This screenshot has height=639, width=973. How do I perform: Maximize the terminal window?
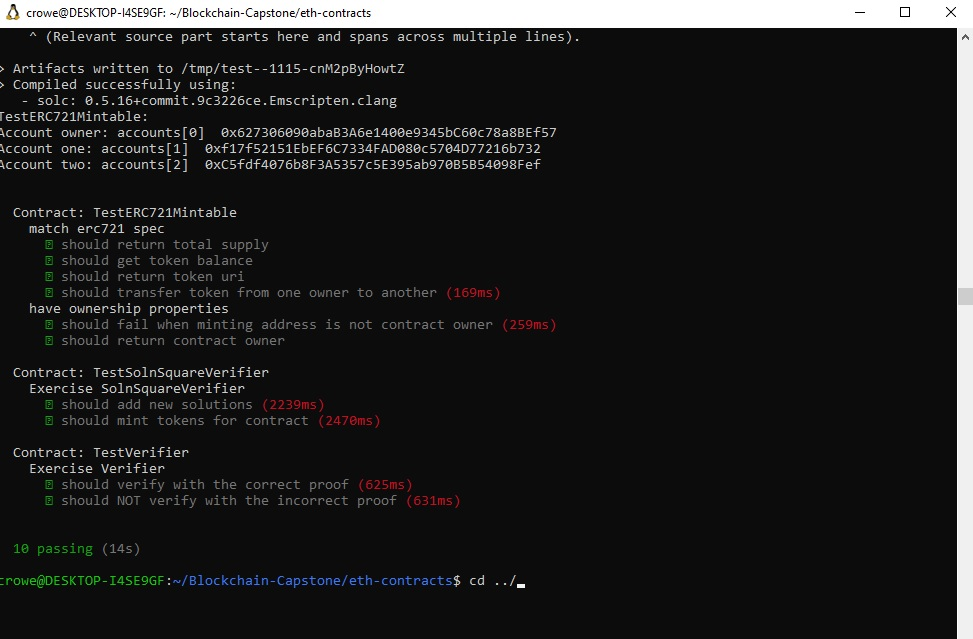(905, 12)
